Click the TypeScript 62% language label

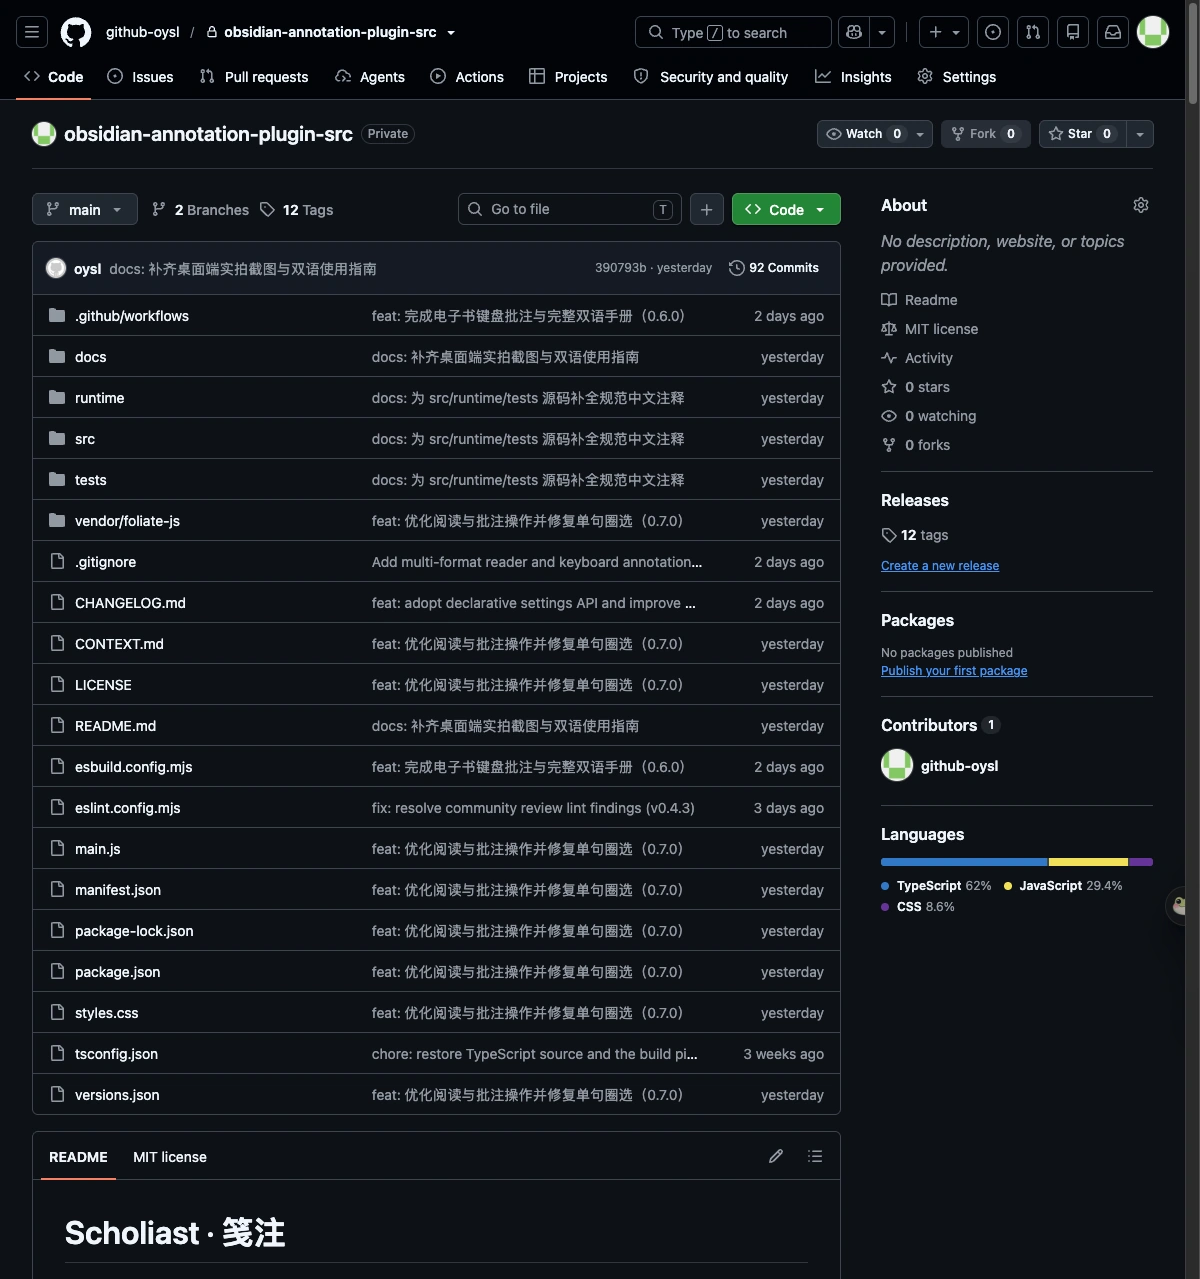point(937,886)
